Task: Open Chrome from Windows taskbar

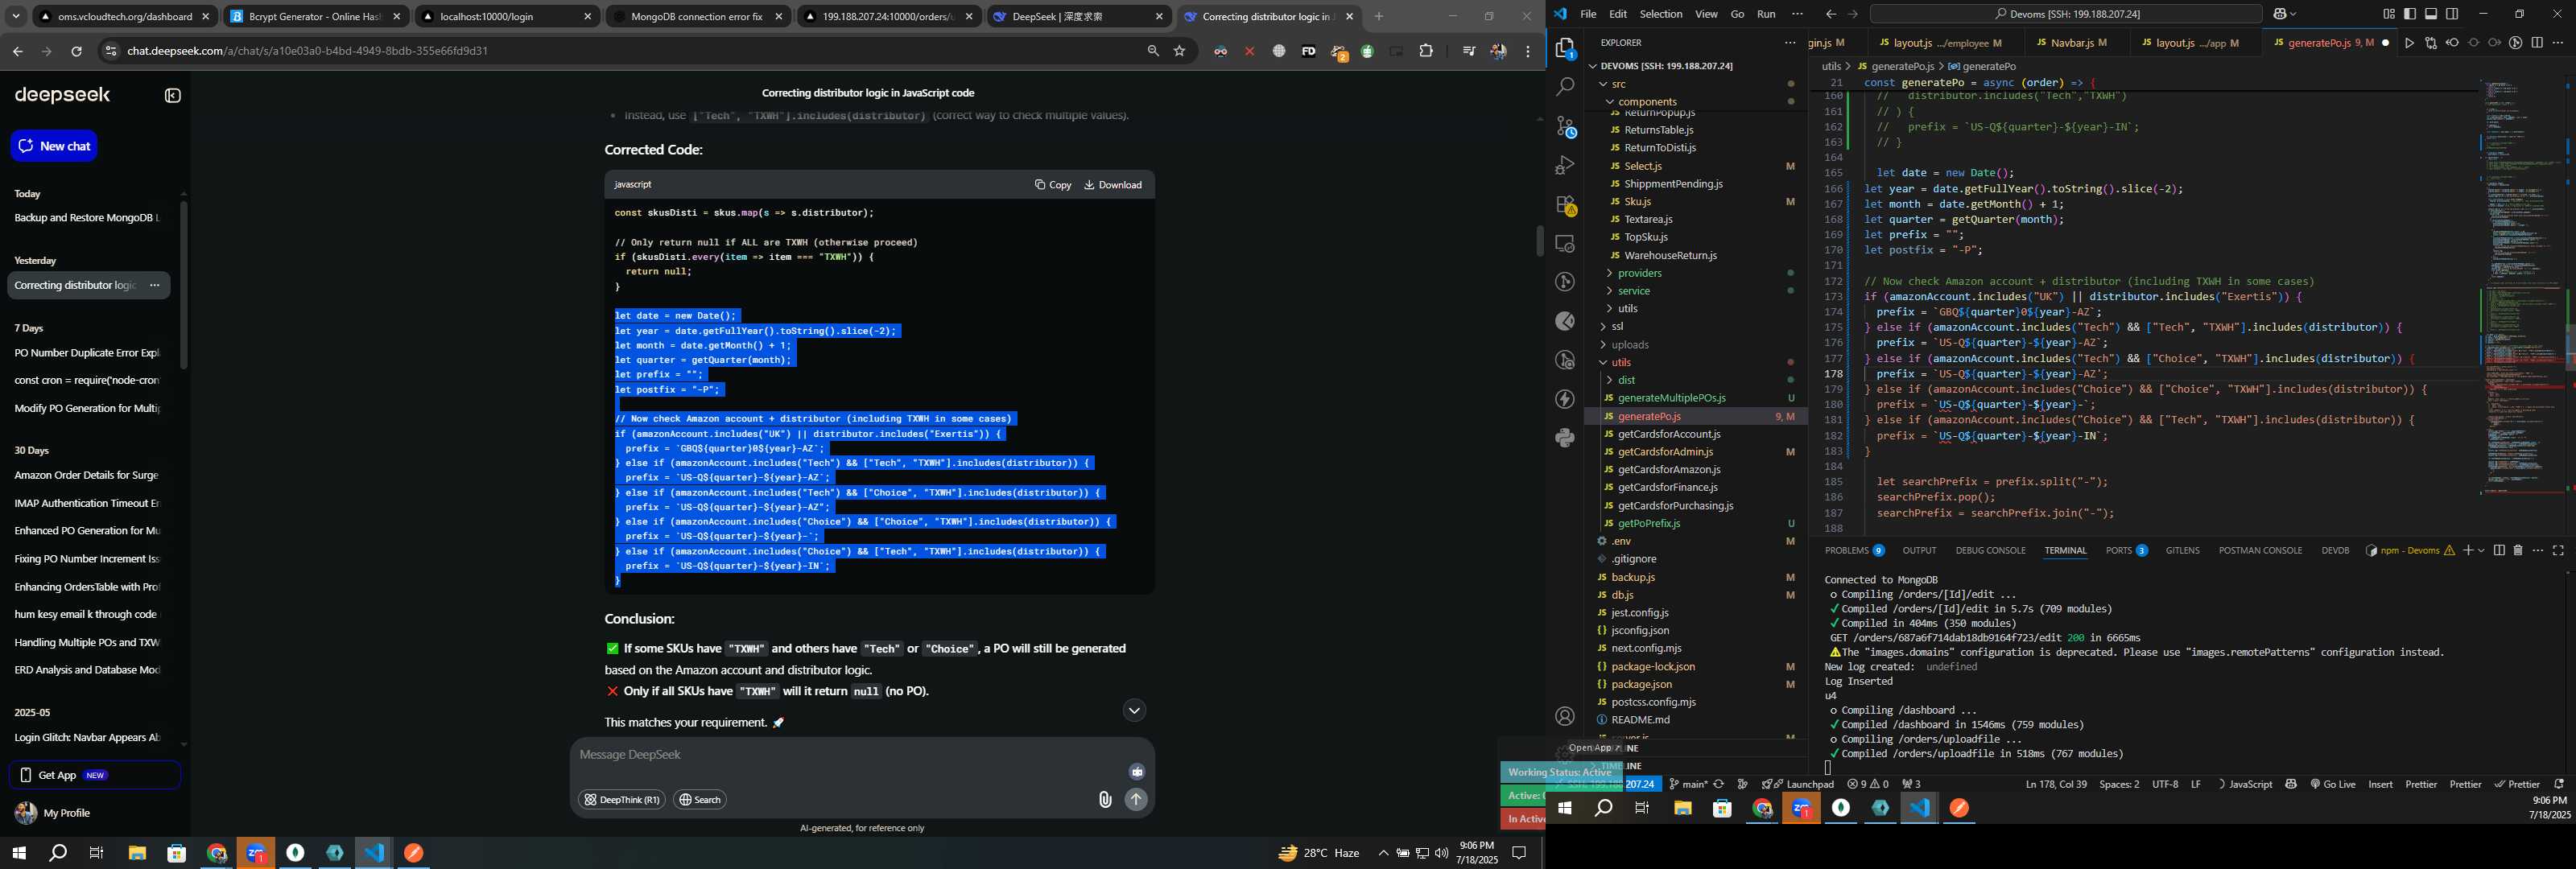Action: click(216, 853)
